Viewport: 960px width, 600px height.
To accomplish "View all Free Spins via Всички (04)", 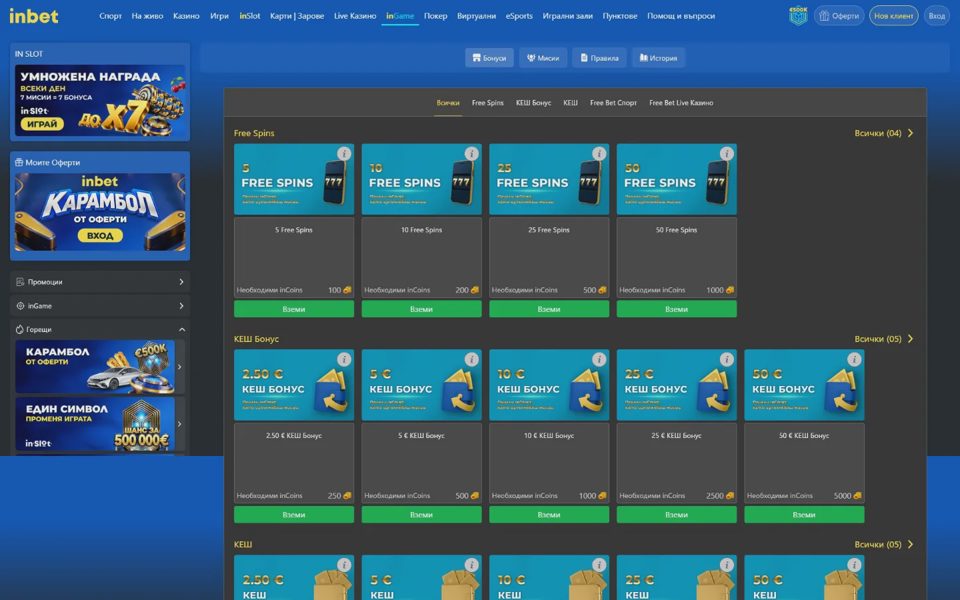I will [883, 133].
